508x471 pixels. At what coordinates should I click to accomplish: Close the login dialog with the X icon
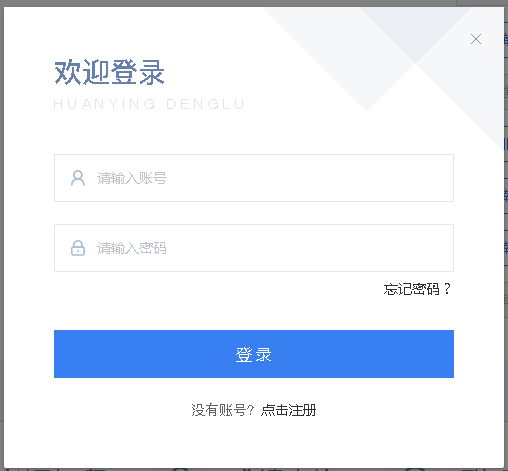476,39
